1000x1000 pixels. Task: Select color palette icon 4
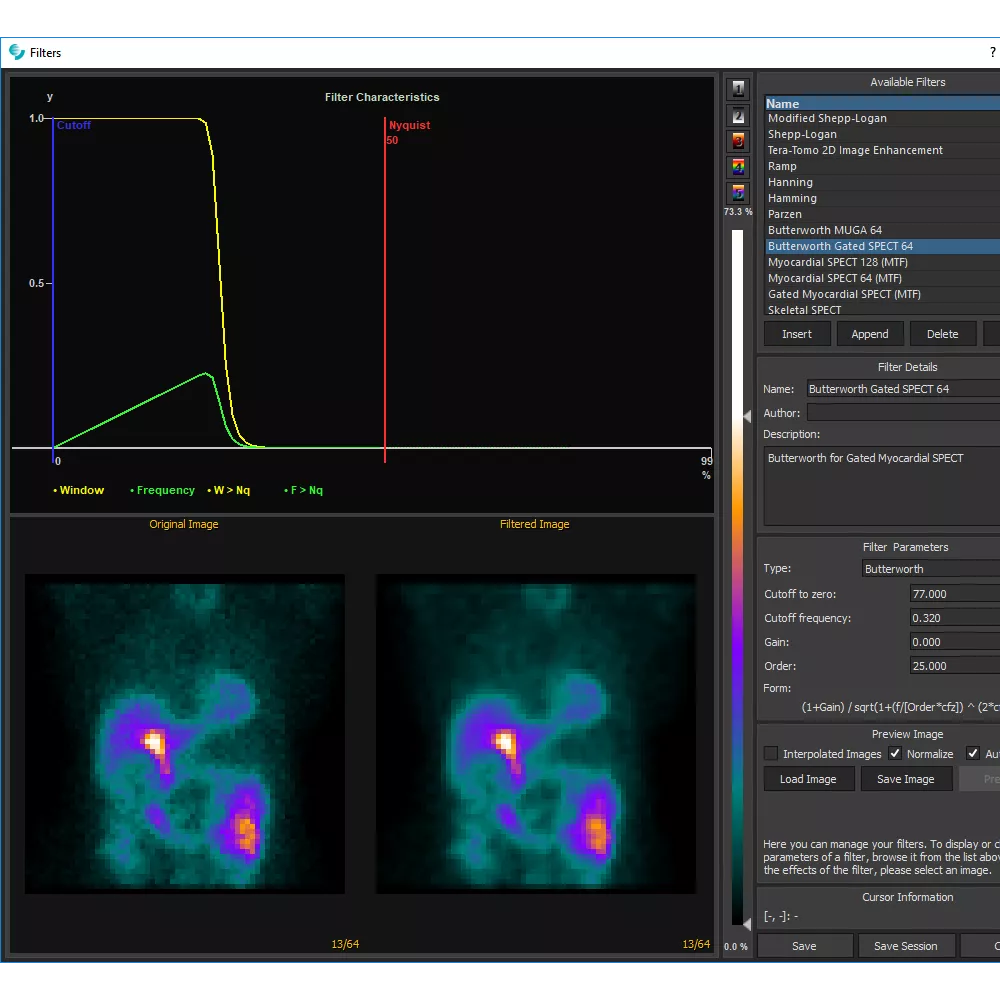click(x=738, y=167)
